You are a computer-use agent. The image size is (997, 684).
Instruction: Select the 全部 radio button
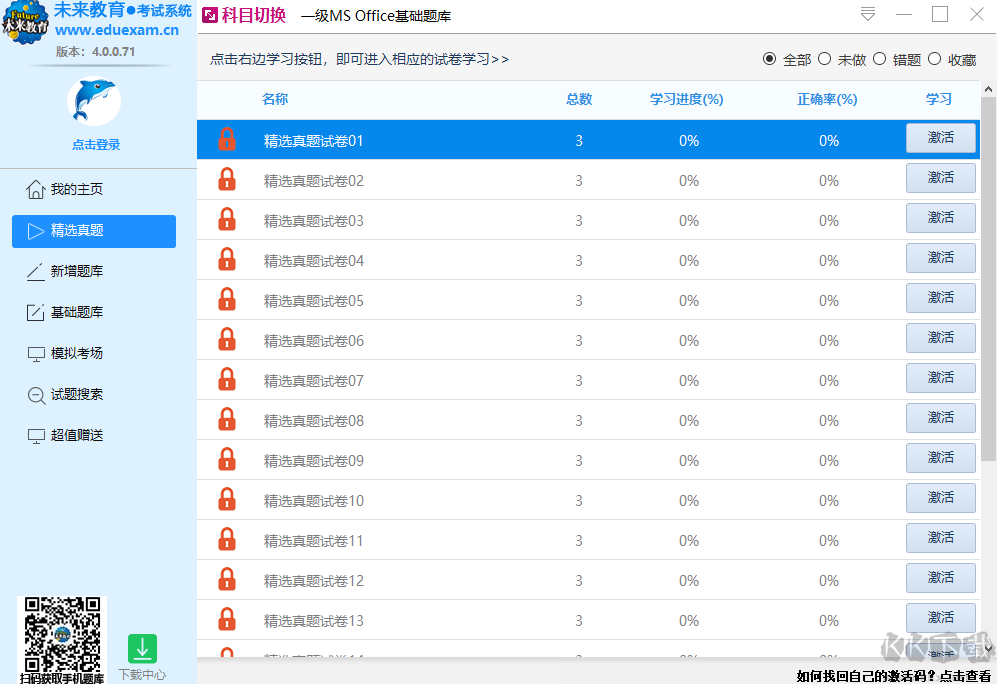click(767, 58)
